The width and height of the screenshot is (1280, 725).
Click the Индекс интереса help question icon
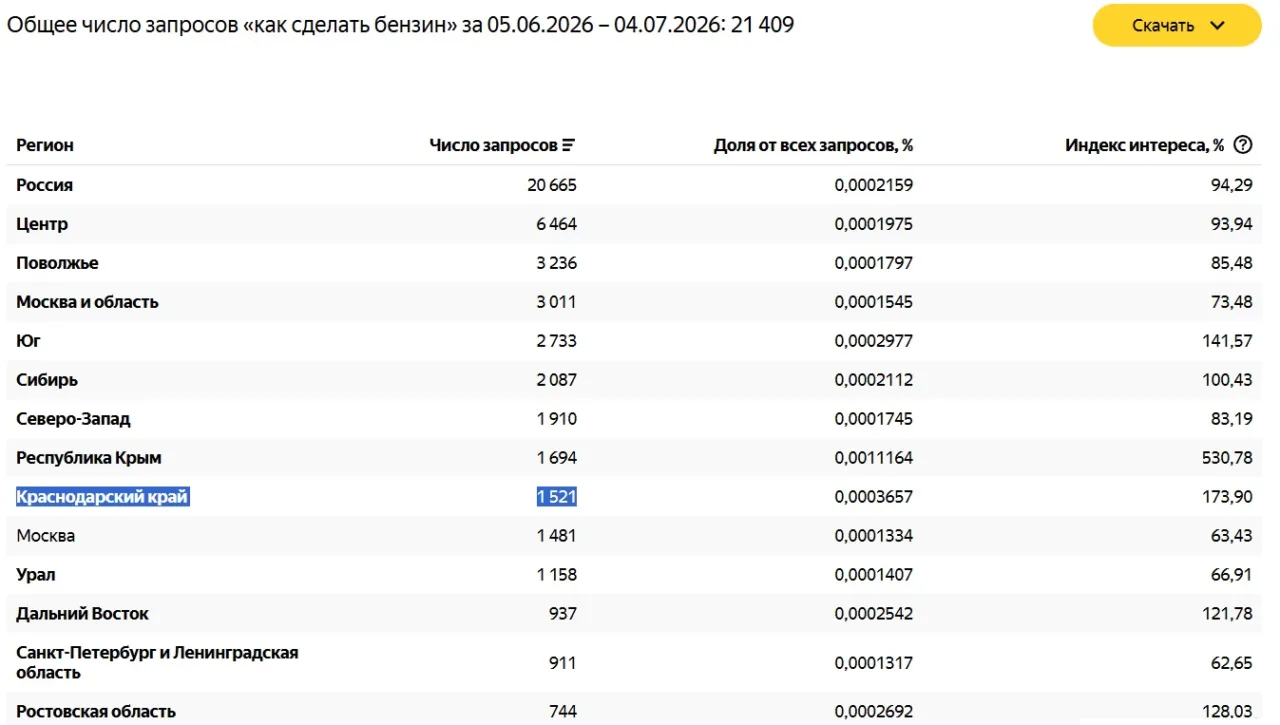[1243, 145]
